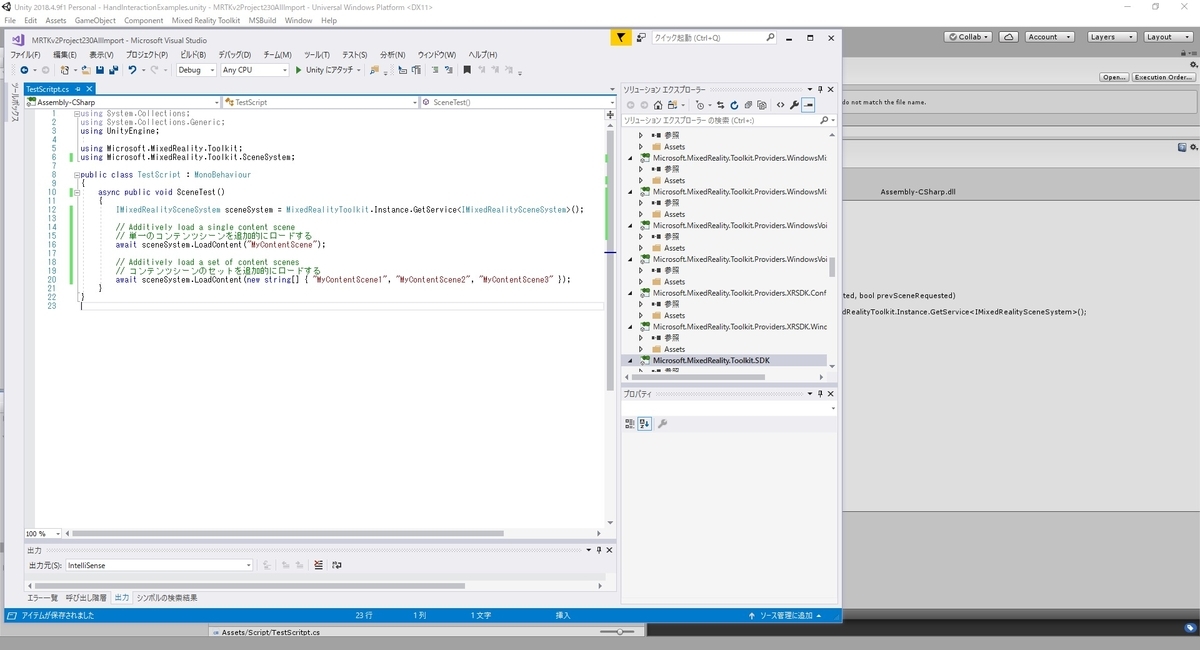Click Unity Open... button

(x=1114, y=77)
